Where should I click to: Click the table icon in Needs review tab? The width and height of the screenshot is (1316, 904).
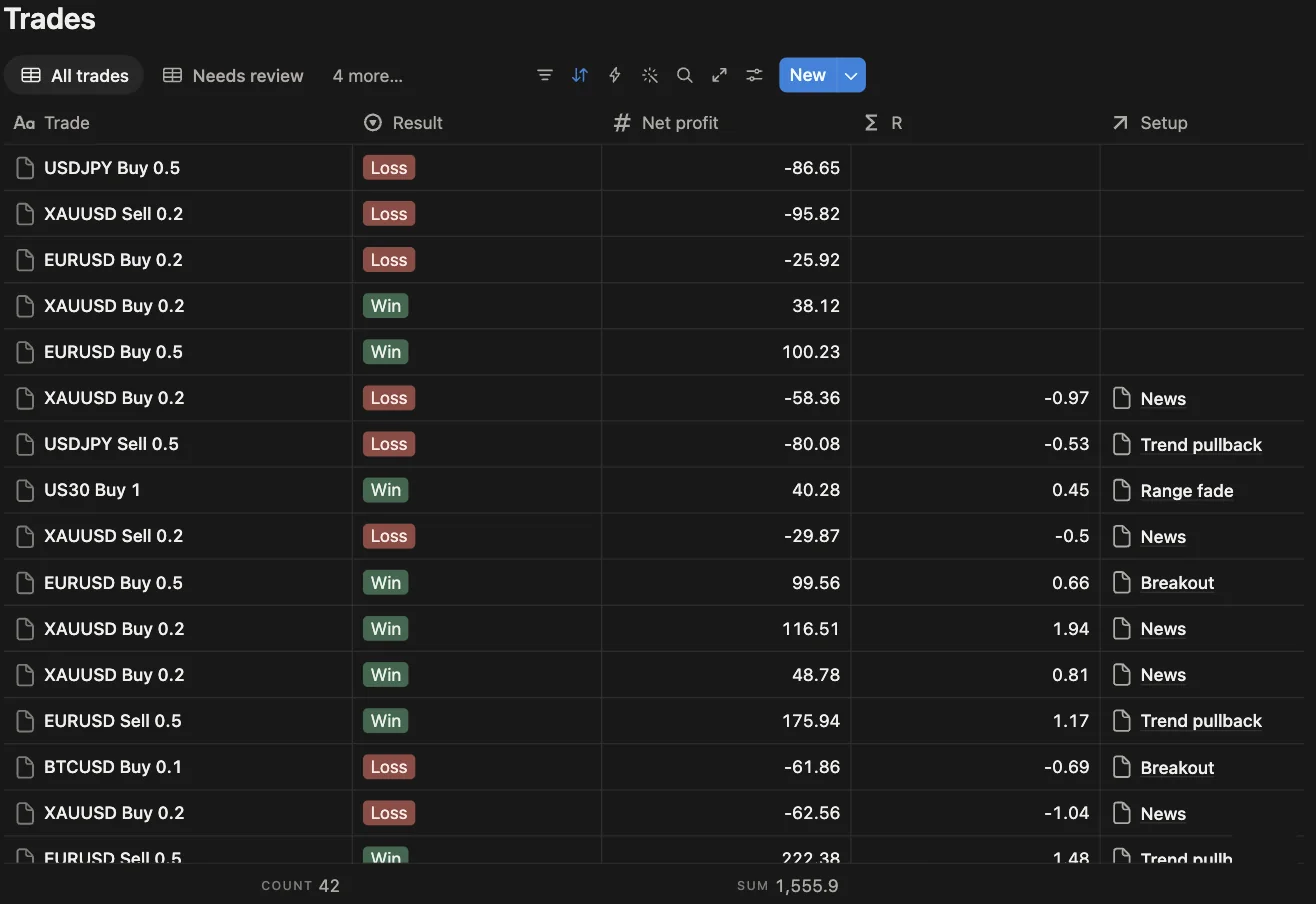pos(173,76)
